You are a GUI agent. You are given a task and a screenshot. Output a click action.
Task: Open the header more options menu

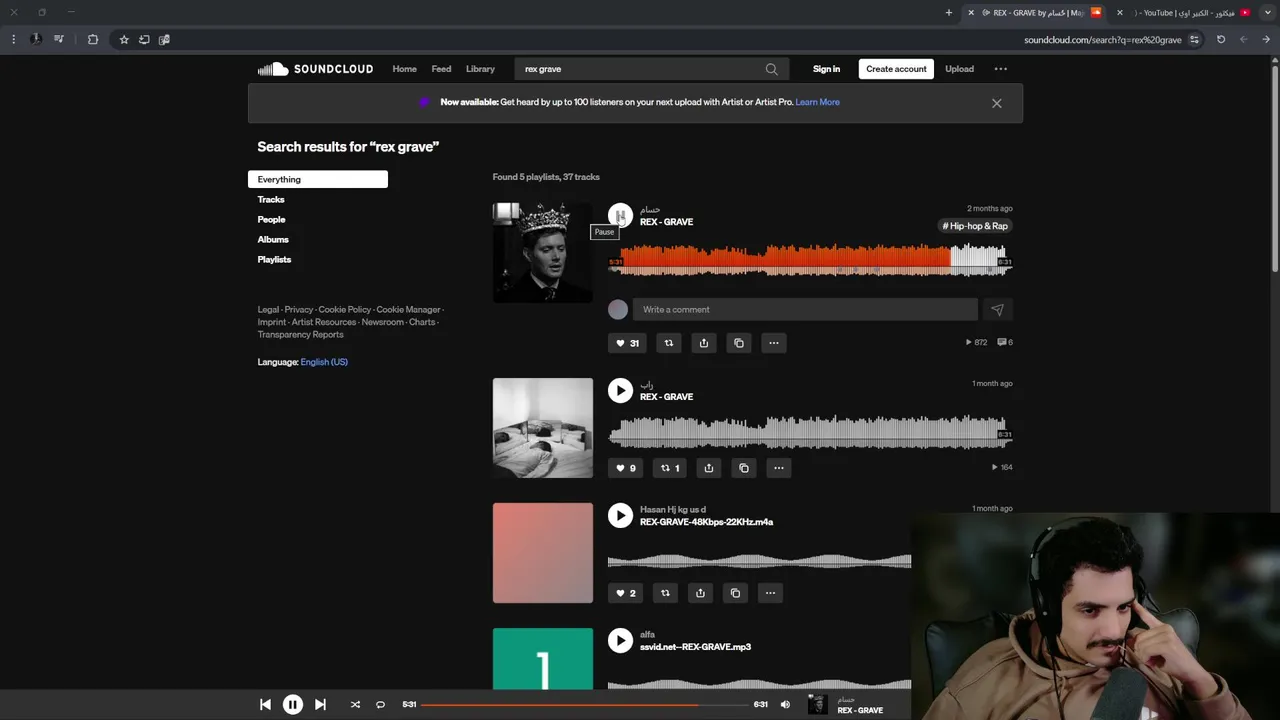tap(1000, 69)
